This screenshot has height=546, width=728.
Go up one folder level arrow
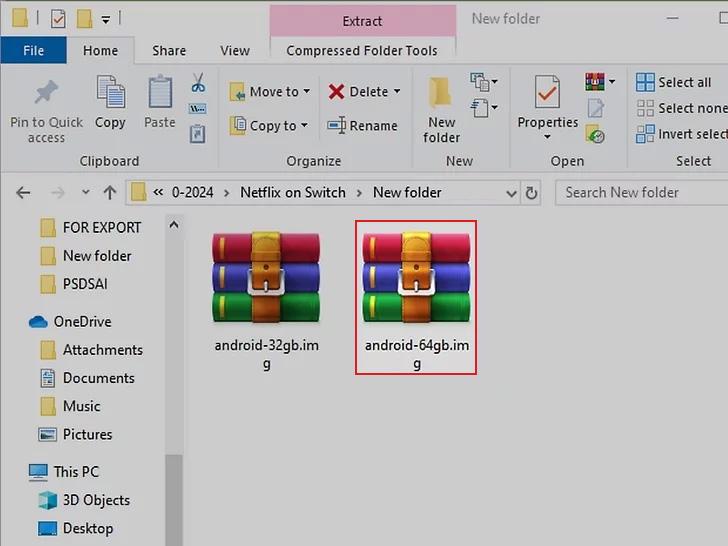(110, 192)
